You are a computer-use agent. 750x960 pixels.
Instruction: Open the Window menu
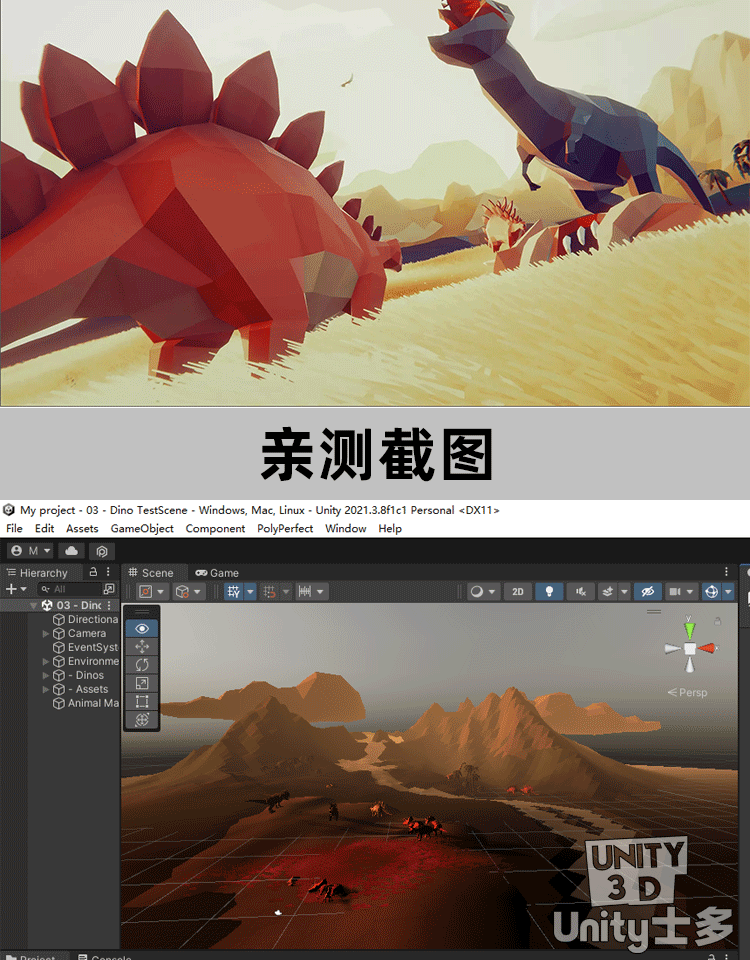(x=345, y=528)
